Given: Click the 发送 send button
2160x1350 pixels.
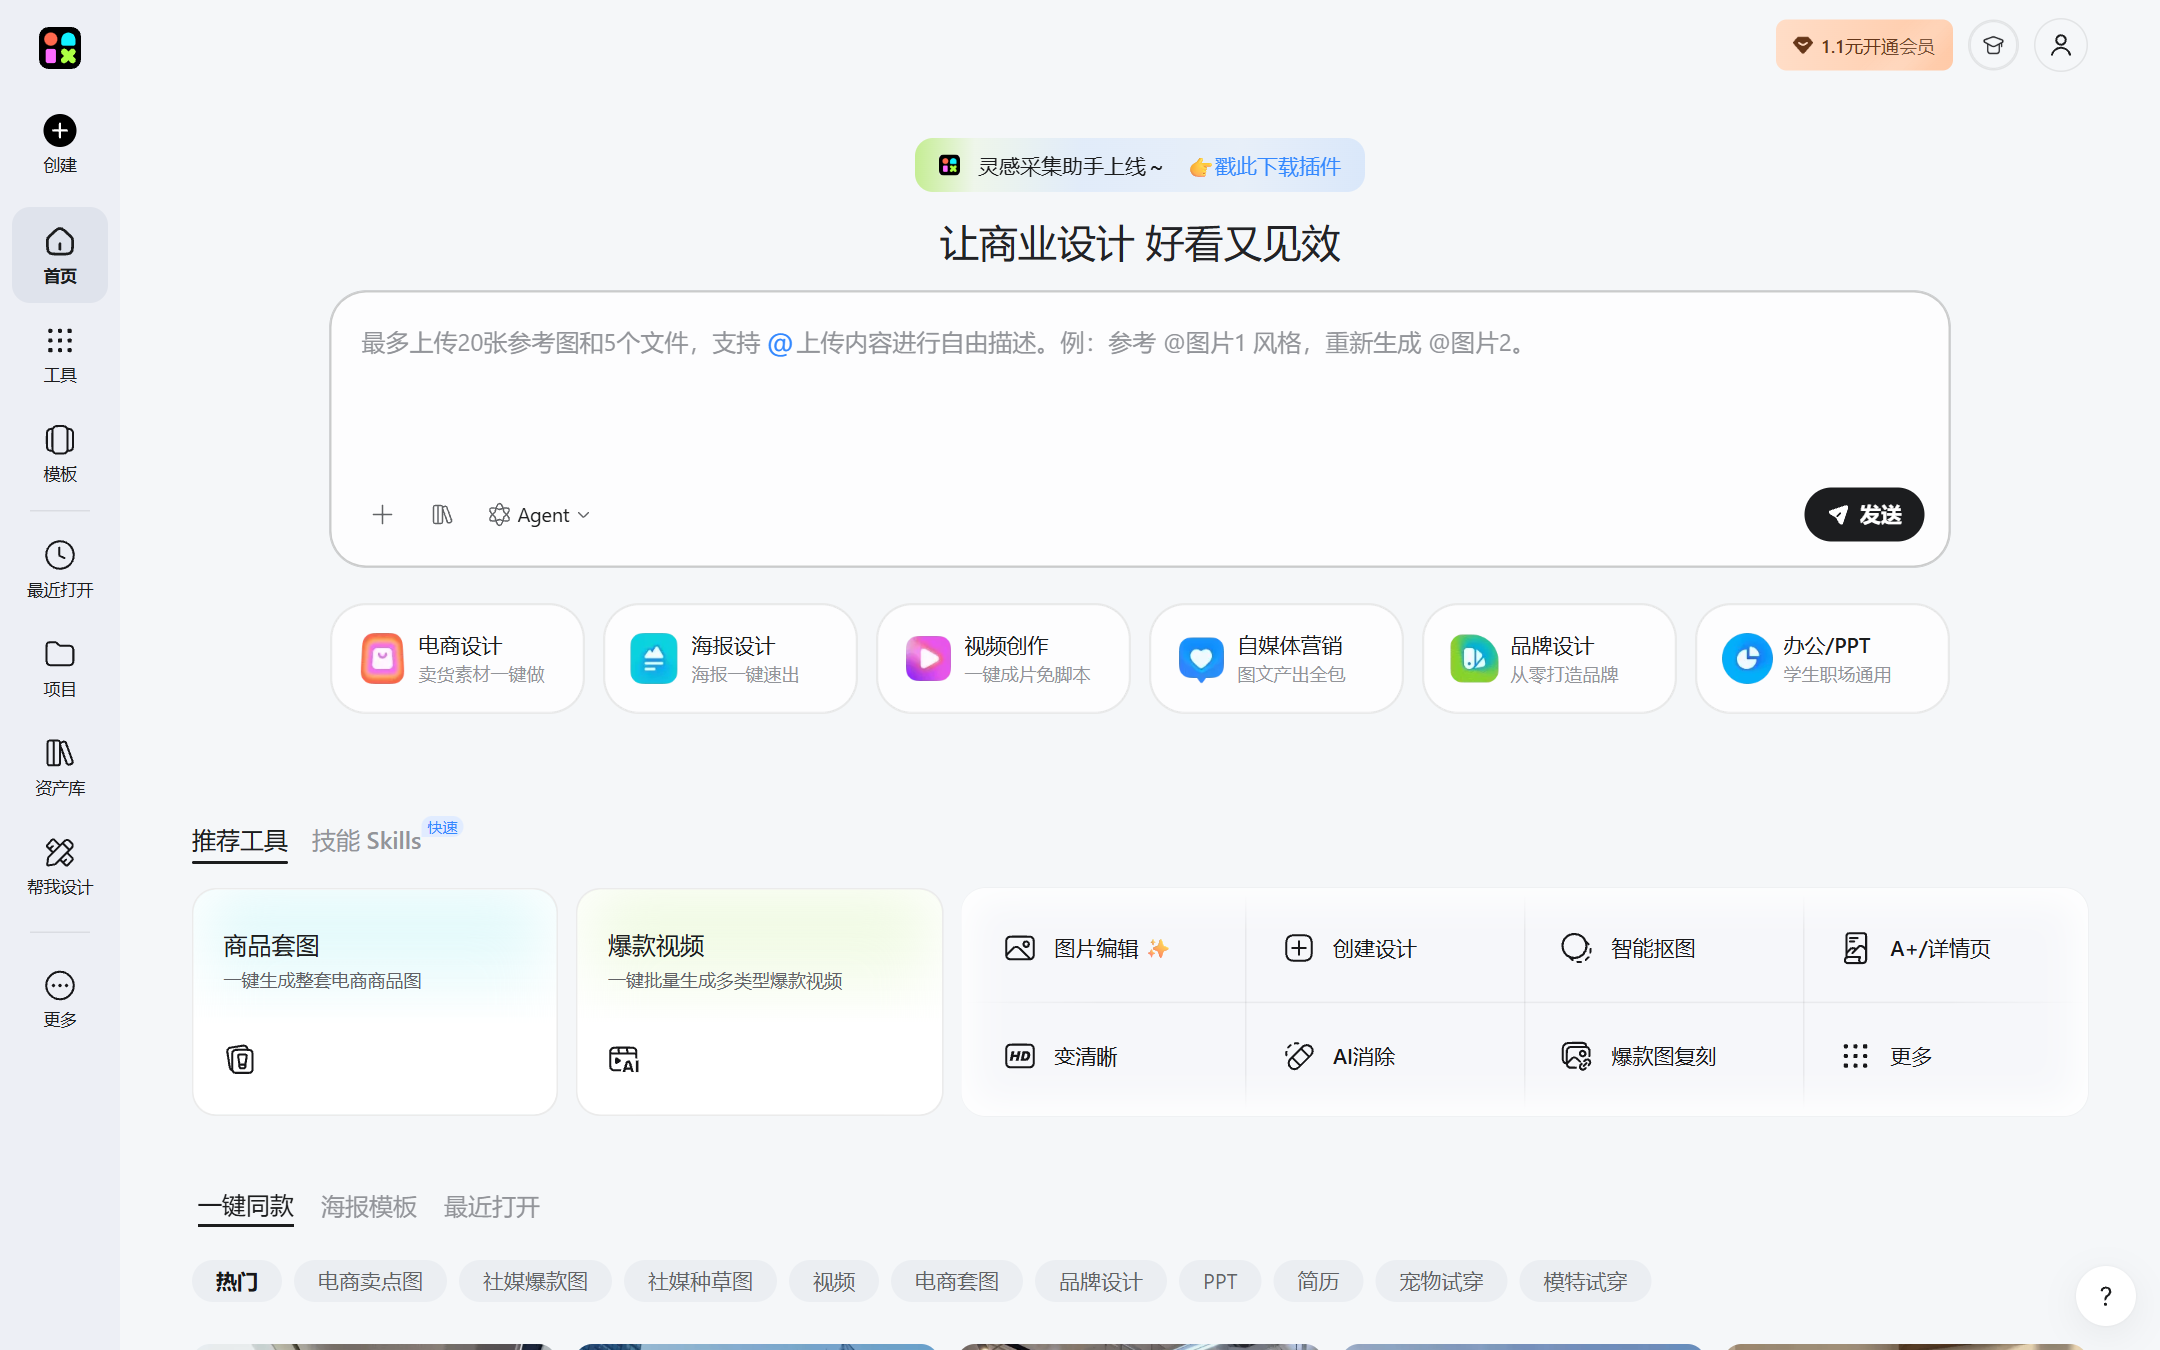Looking at the screenshot, I should tap(1864, 515).
